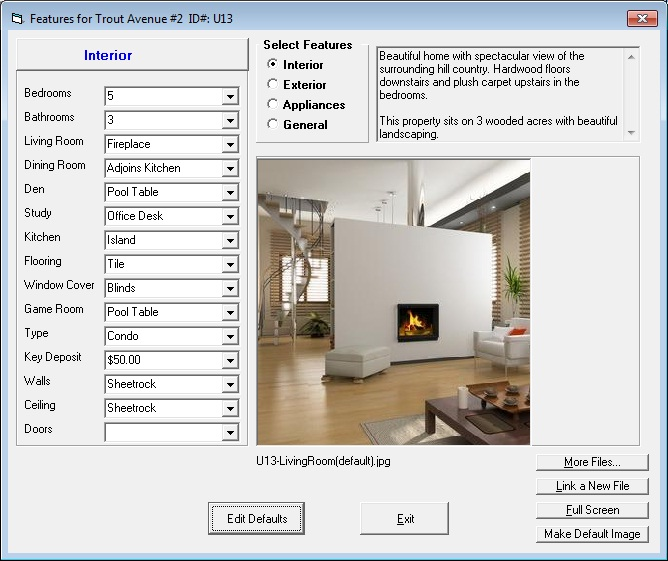The width and height of the screenshot is (668, 561).
Task: Click the window title bar form icon
Action: click(x=16, y=18)
